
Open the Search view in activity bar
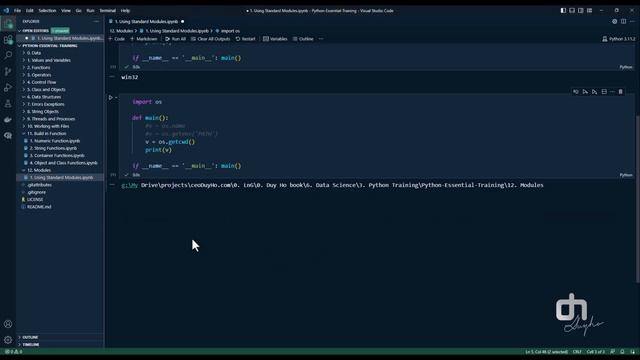[x=8, y=55]
